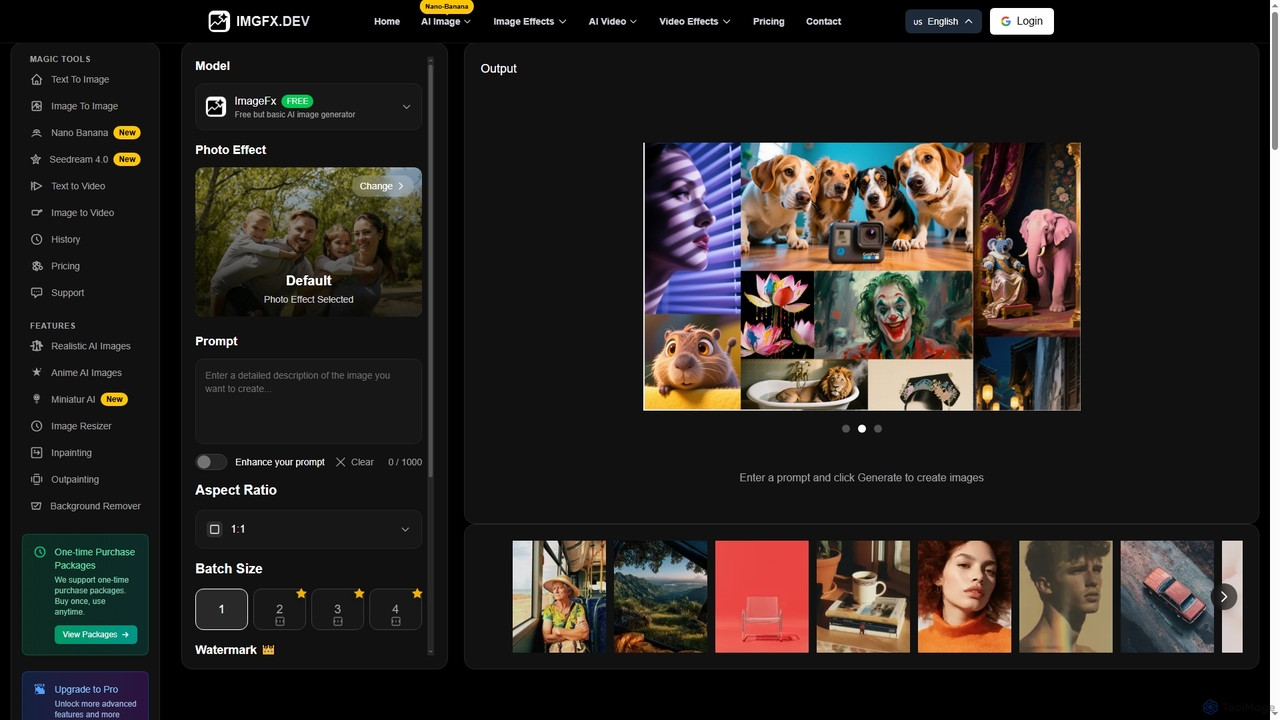Image resolution: width=1280 pixels, height=720 pixels.
Task: Open the Default photo effect preview
Action: click(308, 242)
